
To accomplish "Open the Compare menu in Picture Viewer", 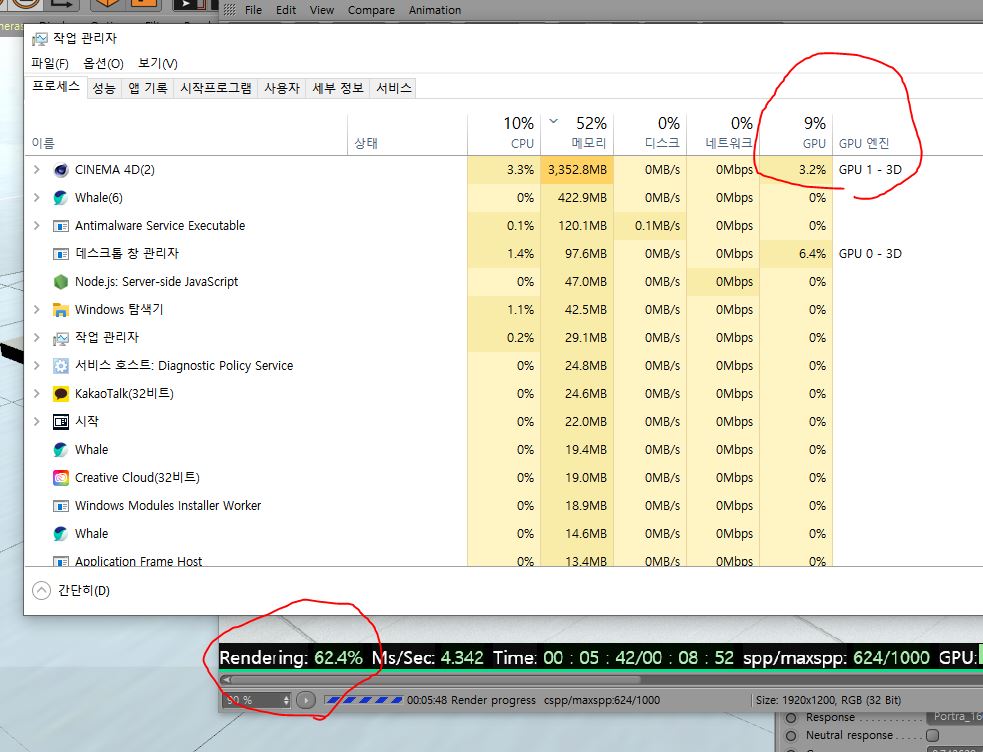I will click(x=371, y=10).
